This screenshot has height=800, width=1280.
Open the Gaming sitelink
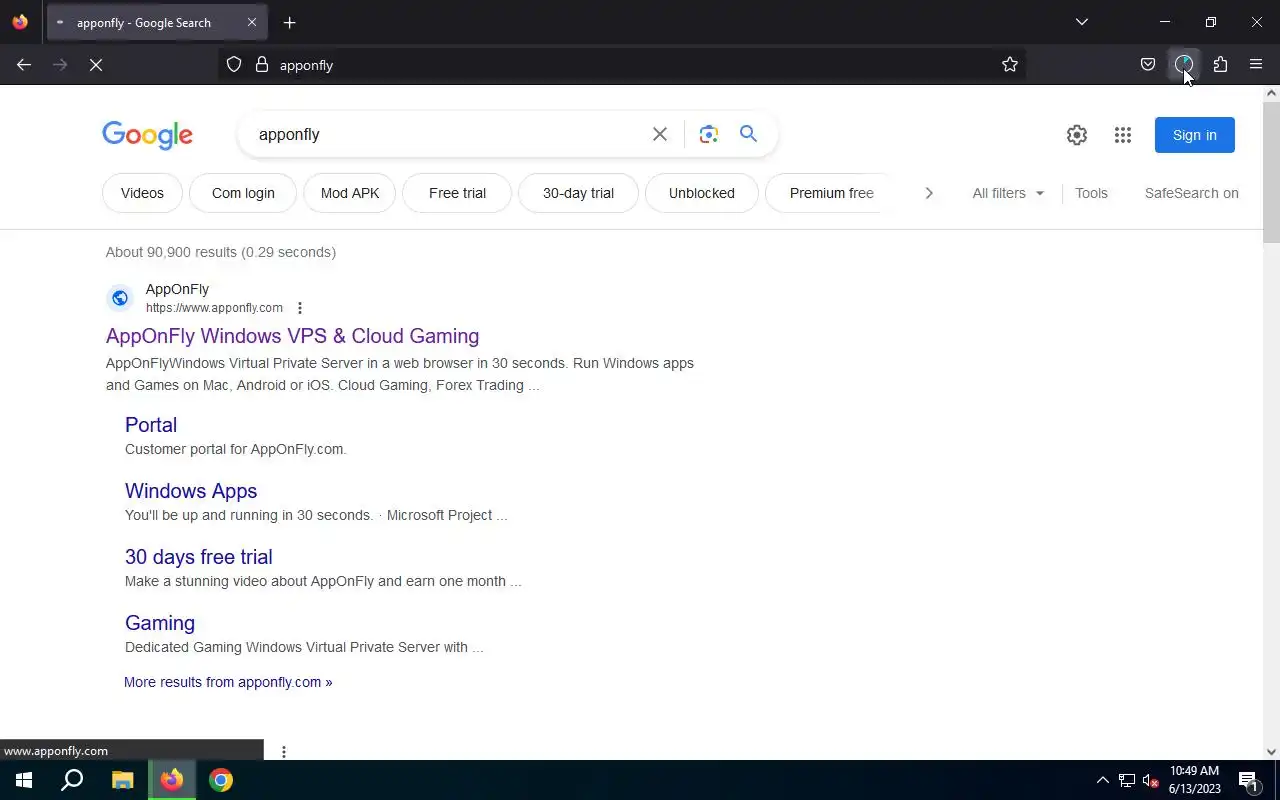coord(160,623)
